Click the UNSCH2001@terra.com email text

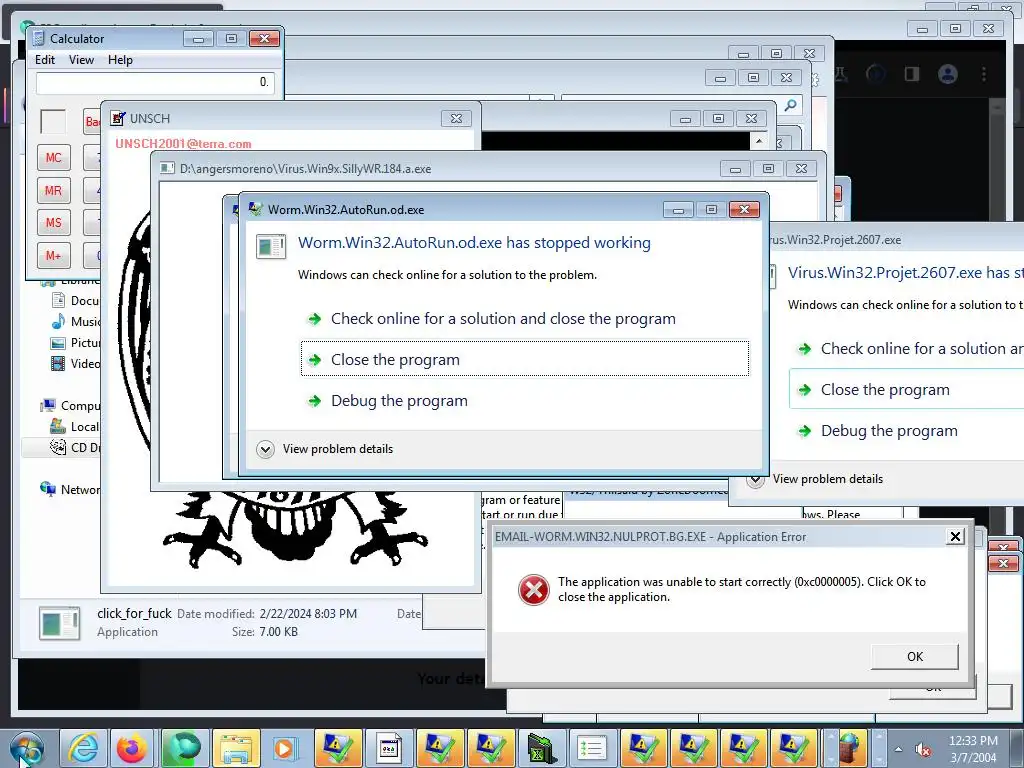(x=184, y=144)
